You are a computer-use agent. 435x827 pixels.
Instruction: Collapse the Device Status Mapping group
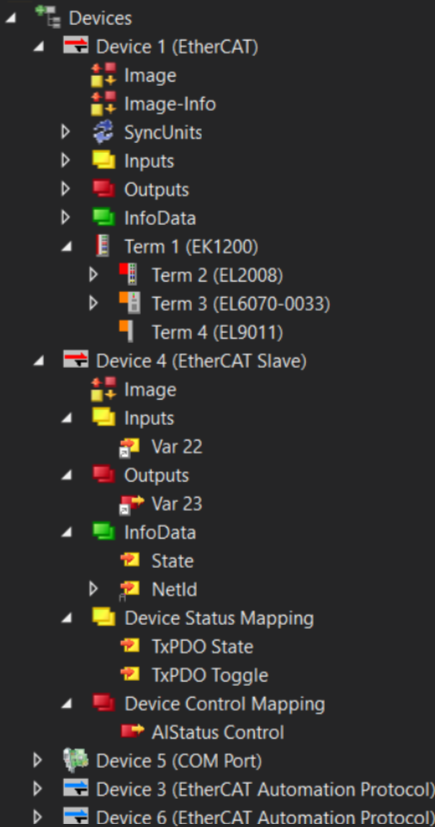66,618
